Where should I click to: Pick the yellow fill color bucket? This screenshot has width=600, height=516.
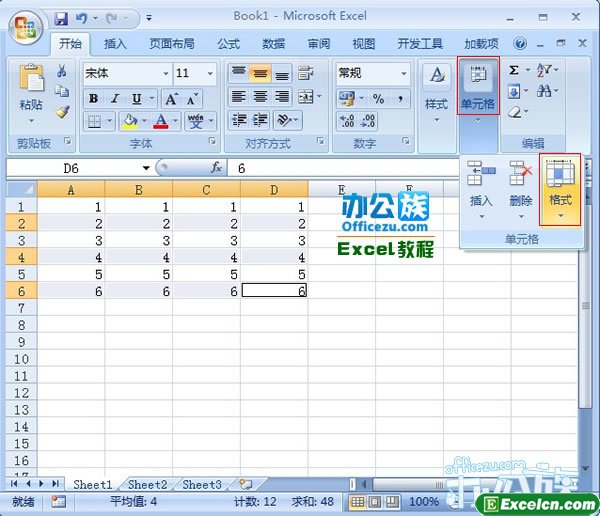129,122
